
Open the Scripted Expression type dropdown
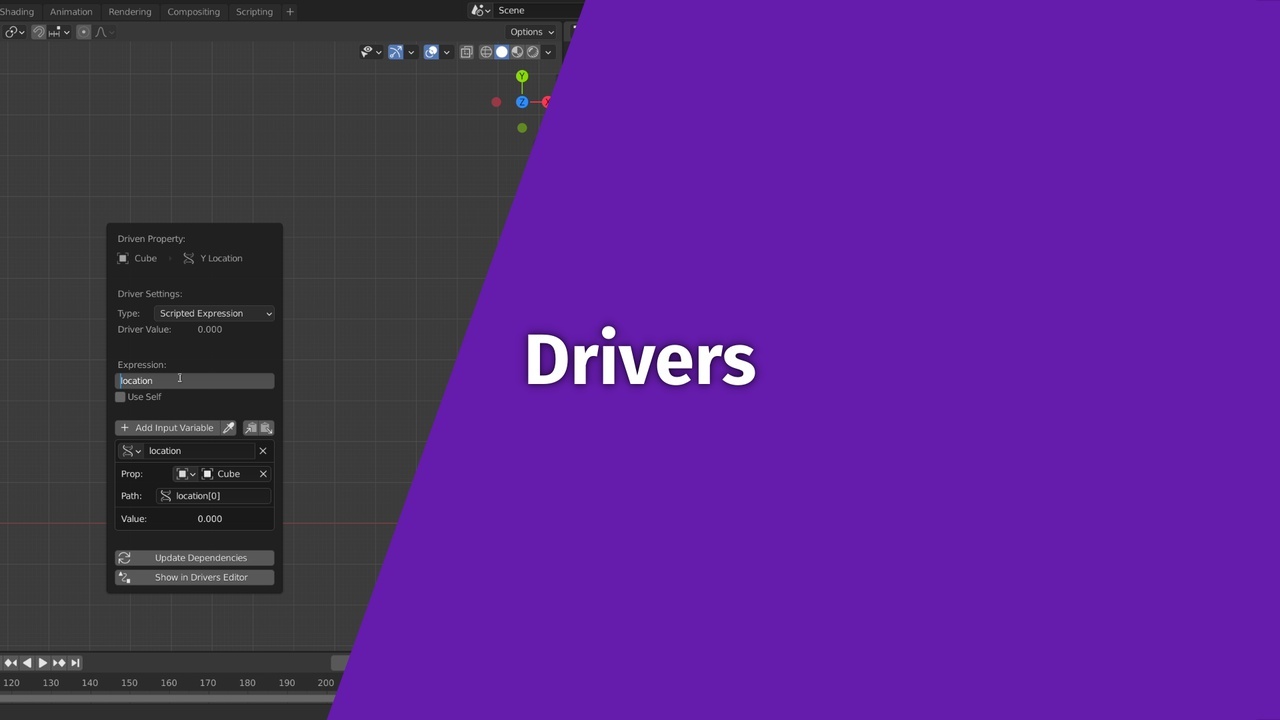tap(214, 313)
